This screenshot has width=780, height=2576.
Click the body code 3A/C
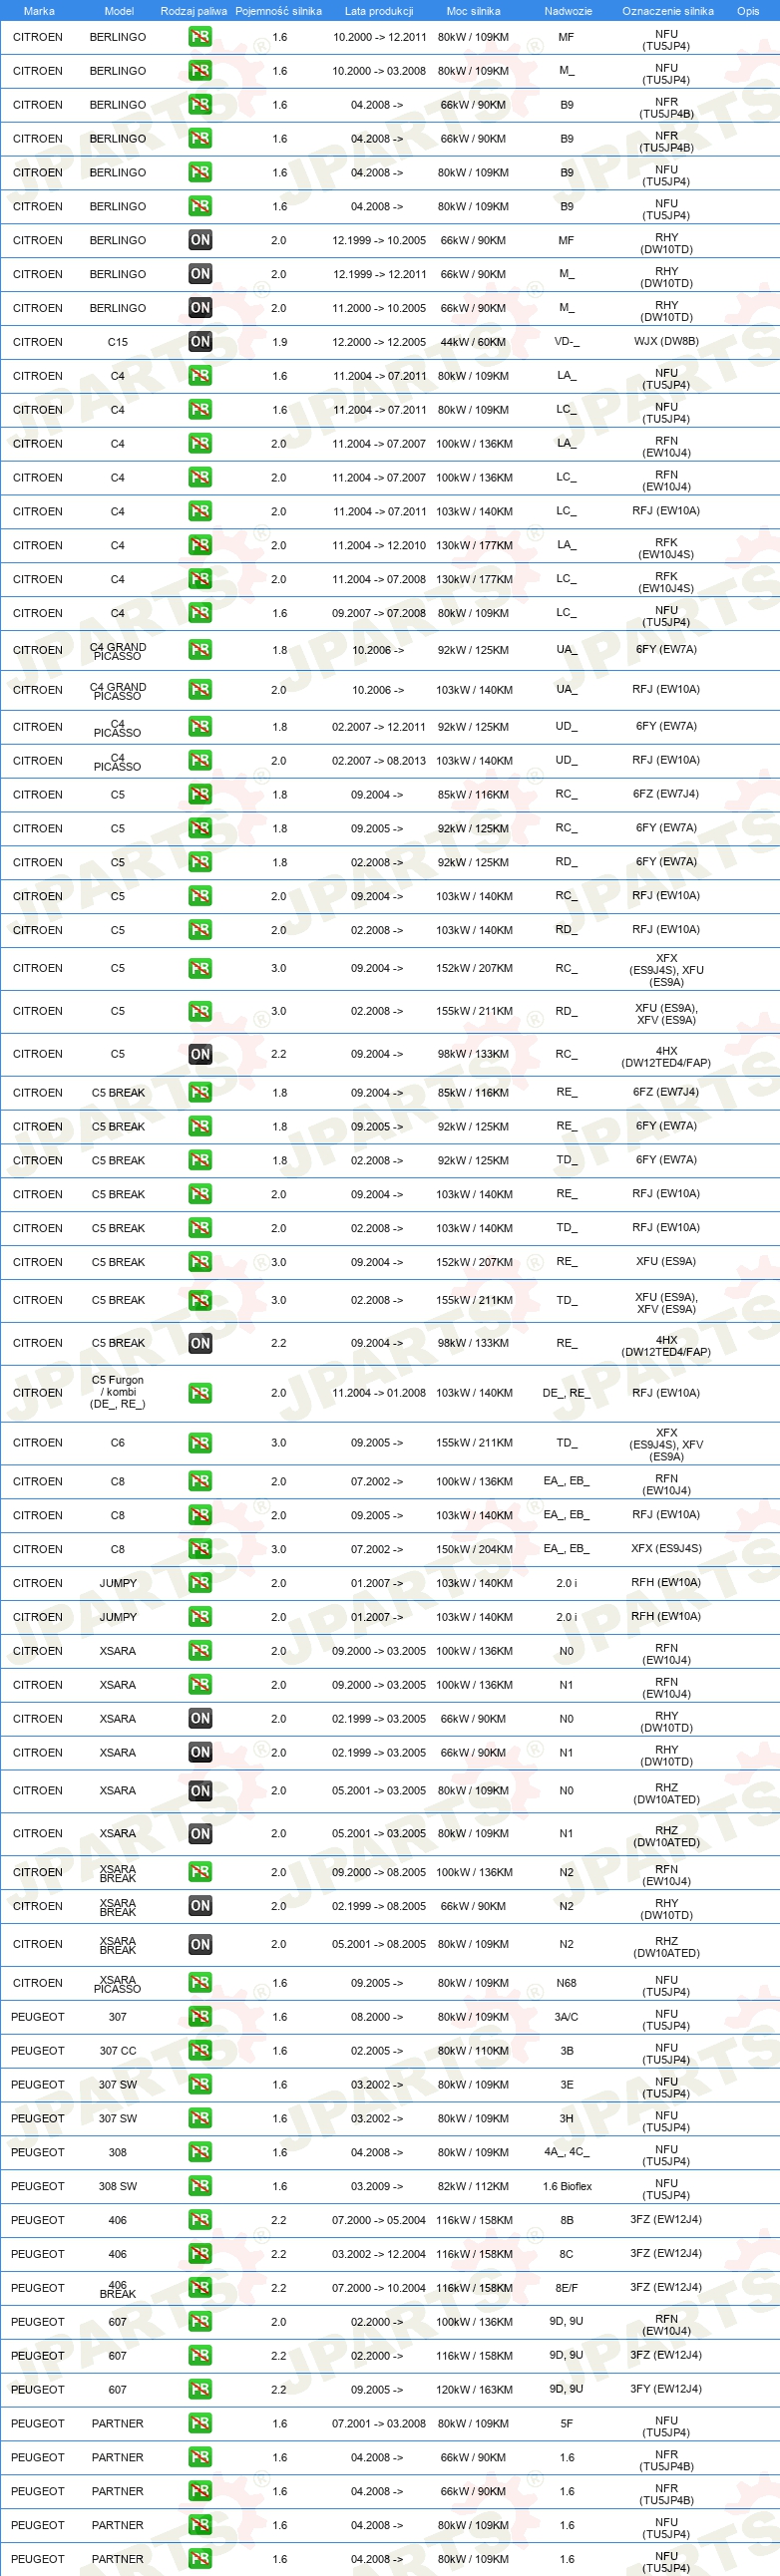[566, 2017]
